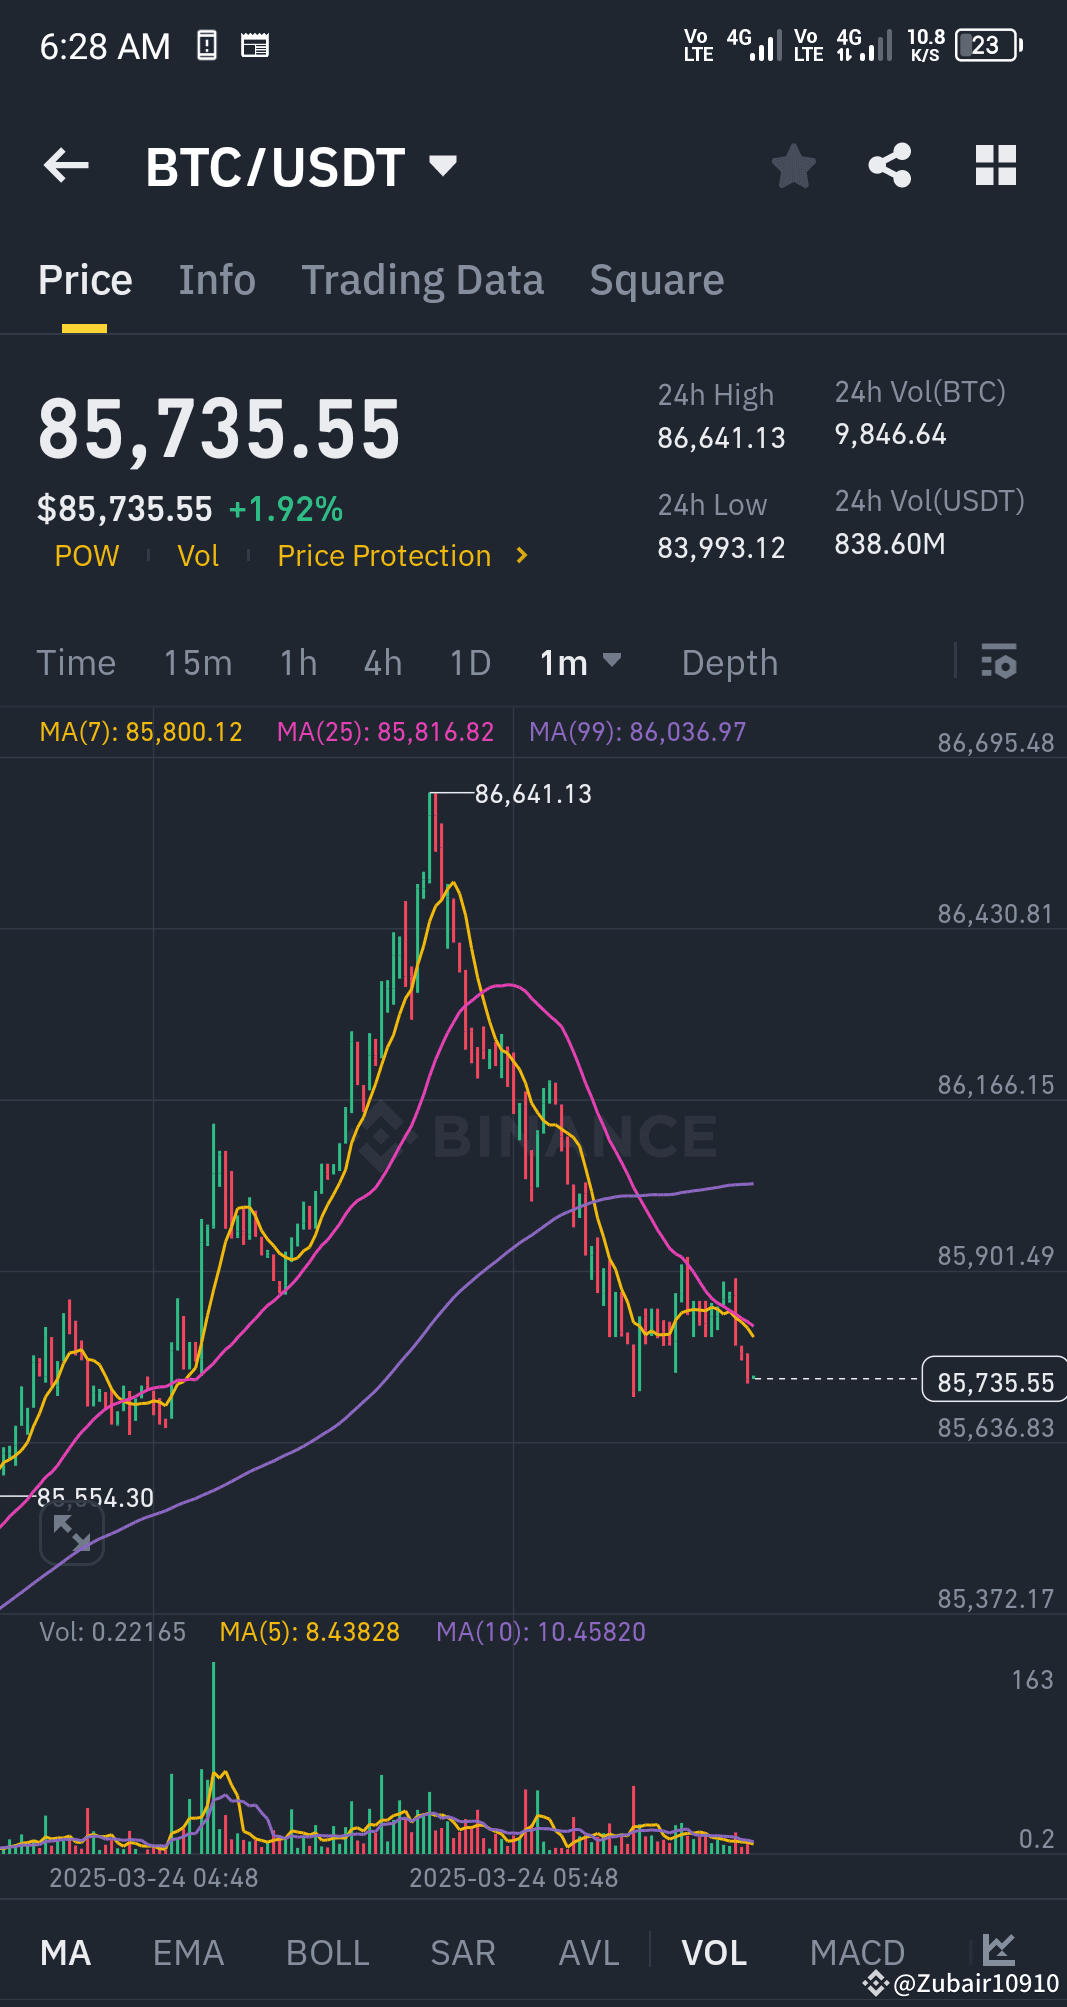
Task: Switch to the Info tab
Action: click(x=217, y=280)
